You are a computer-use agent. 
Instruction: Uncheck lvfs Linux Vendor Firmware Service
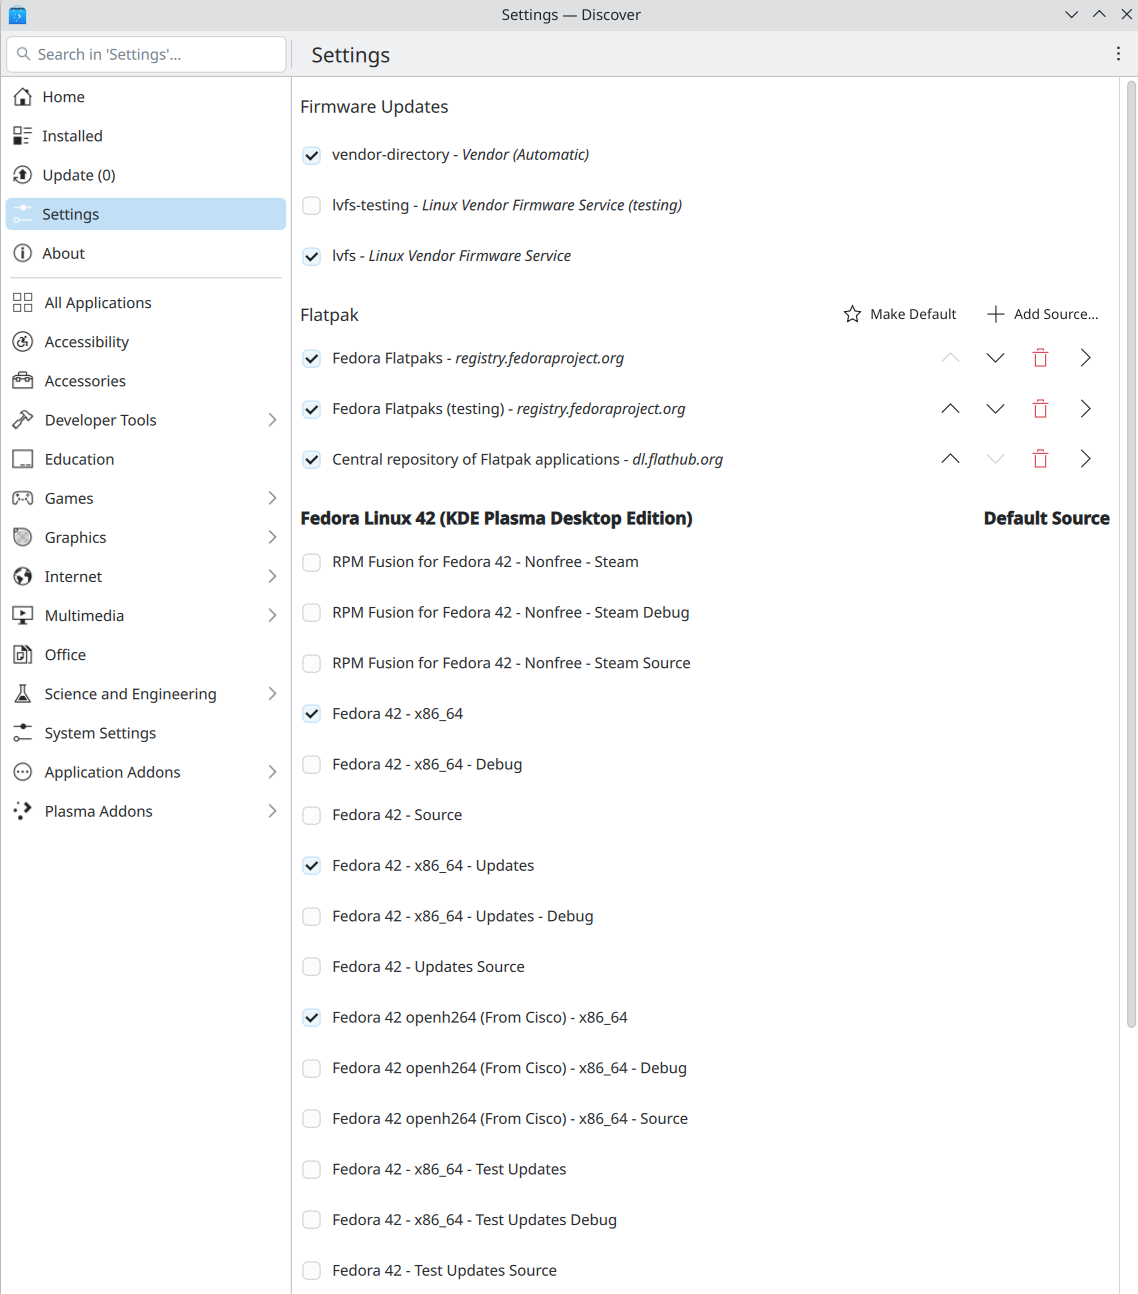312,256
